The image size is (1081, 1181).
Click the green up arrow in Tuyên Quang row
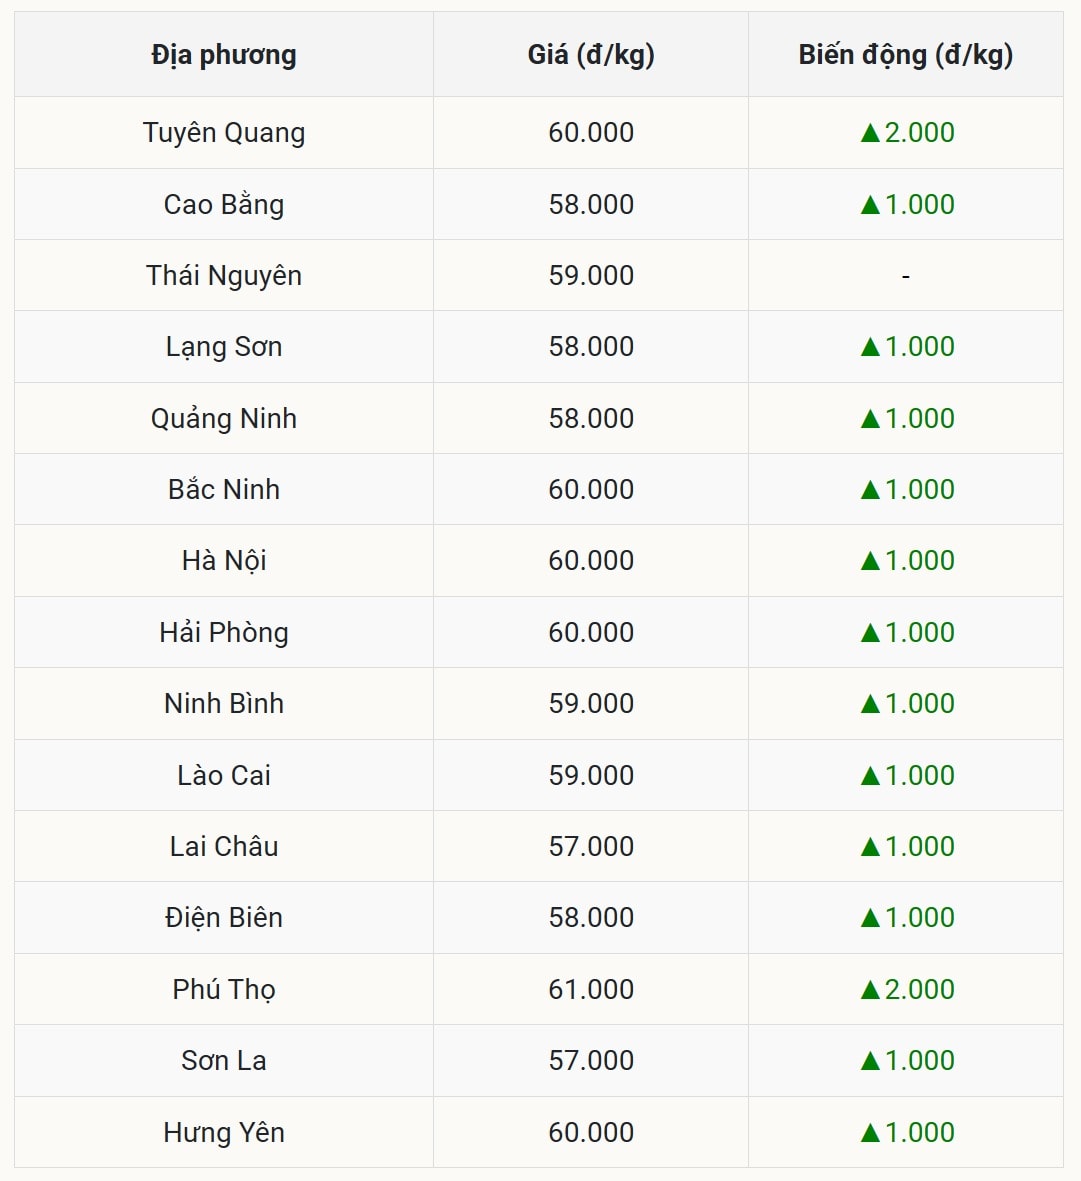click(x=870, y=133)
